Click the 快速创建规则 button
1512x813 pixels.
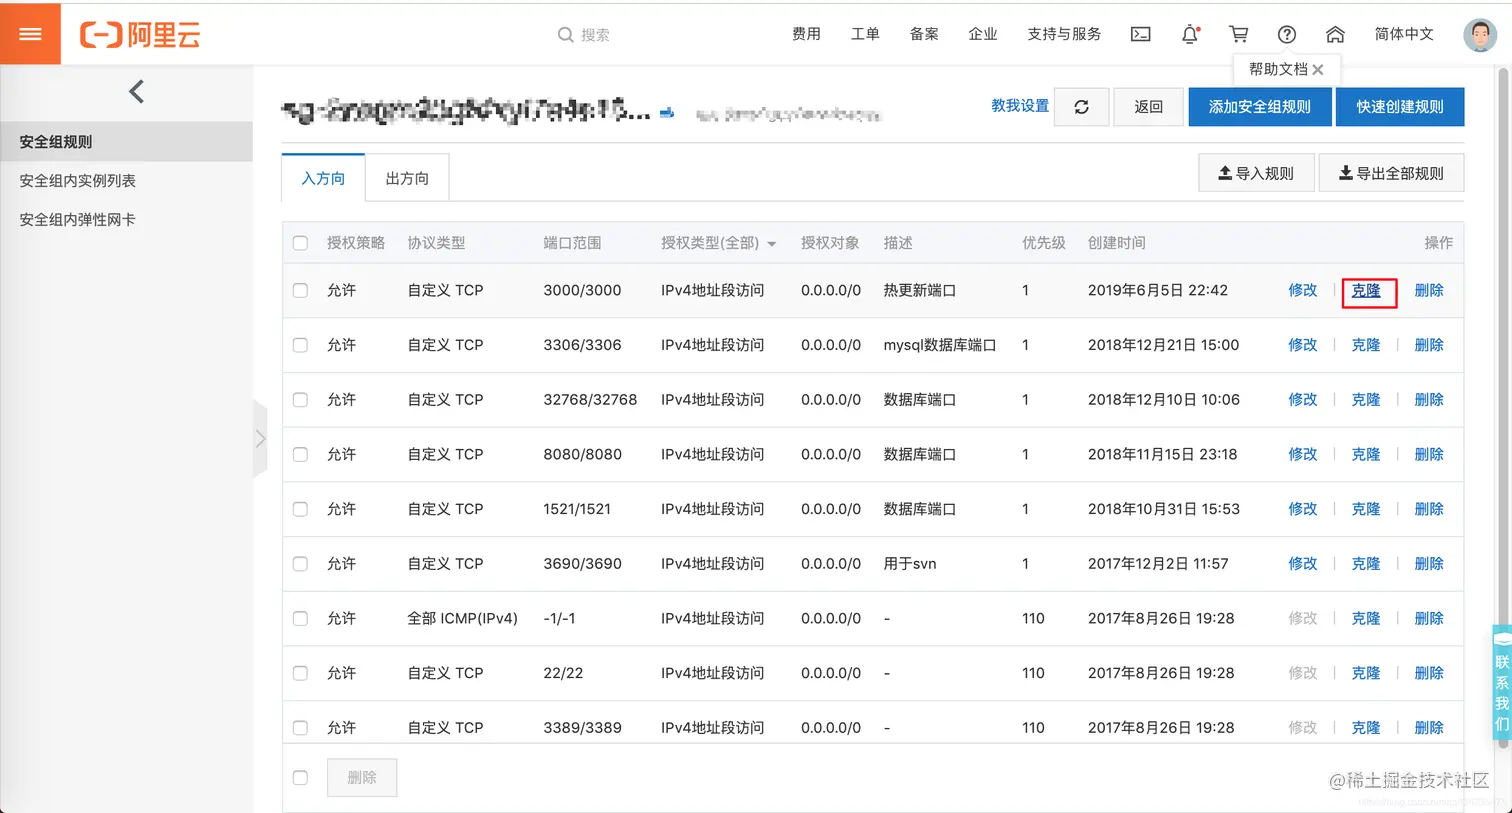click(x=1400, y=107)
